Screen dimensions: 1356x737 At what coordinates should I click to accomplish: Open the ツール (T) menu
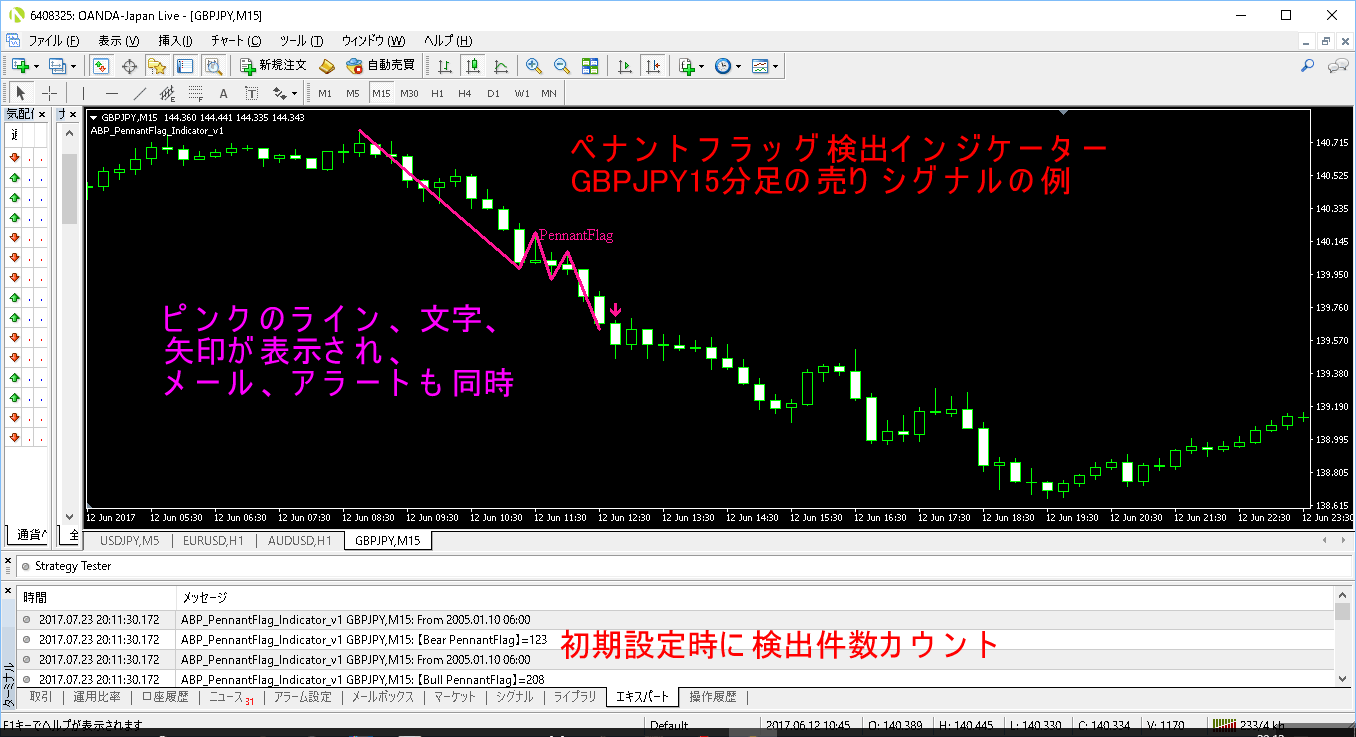301,41
